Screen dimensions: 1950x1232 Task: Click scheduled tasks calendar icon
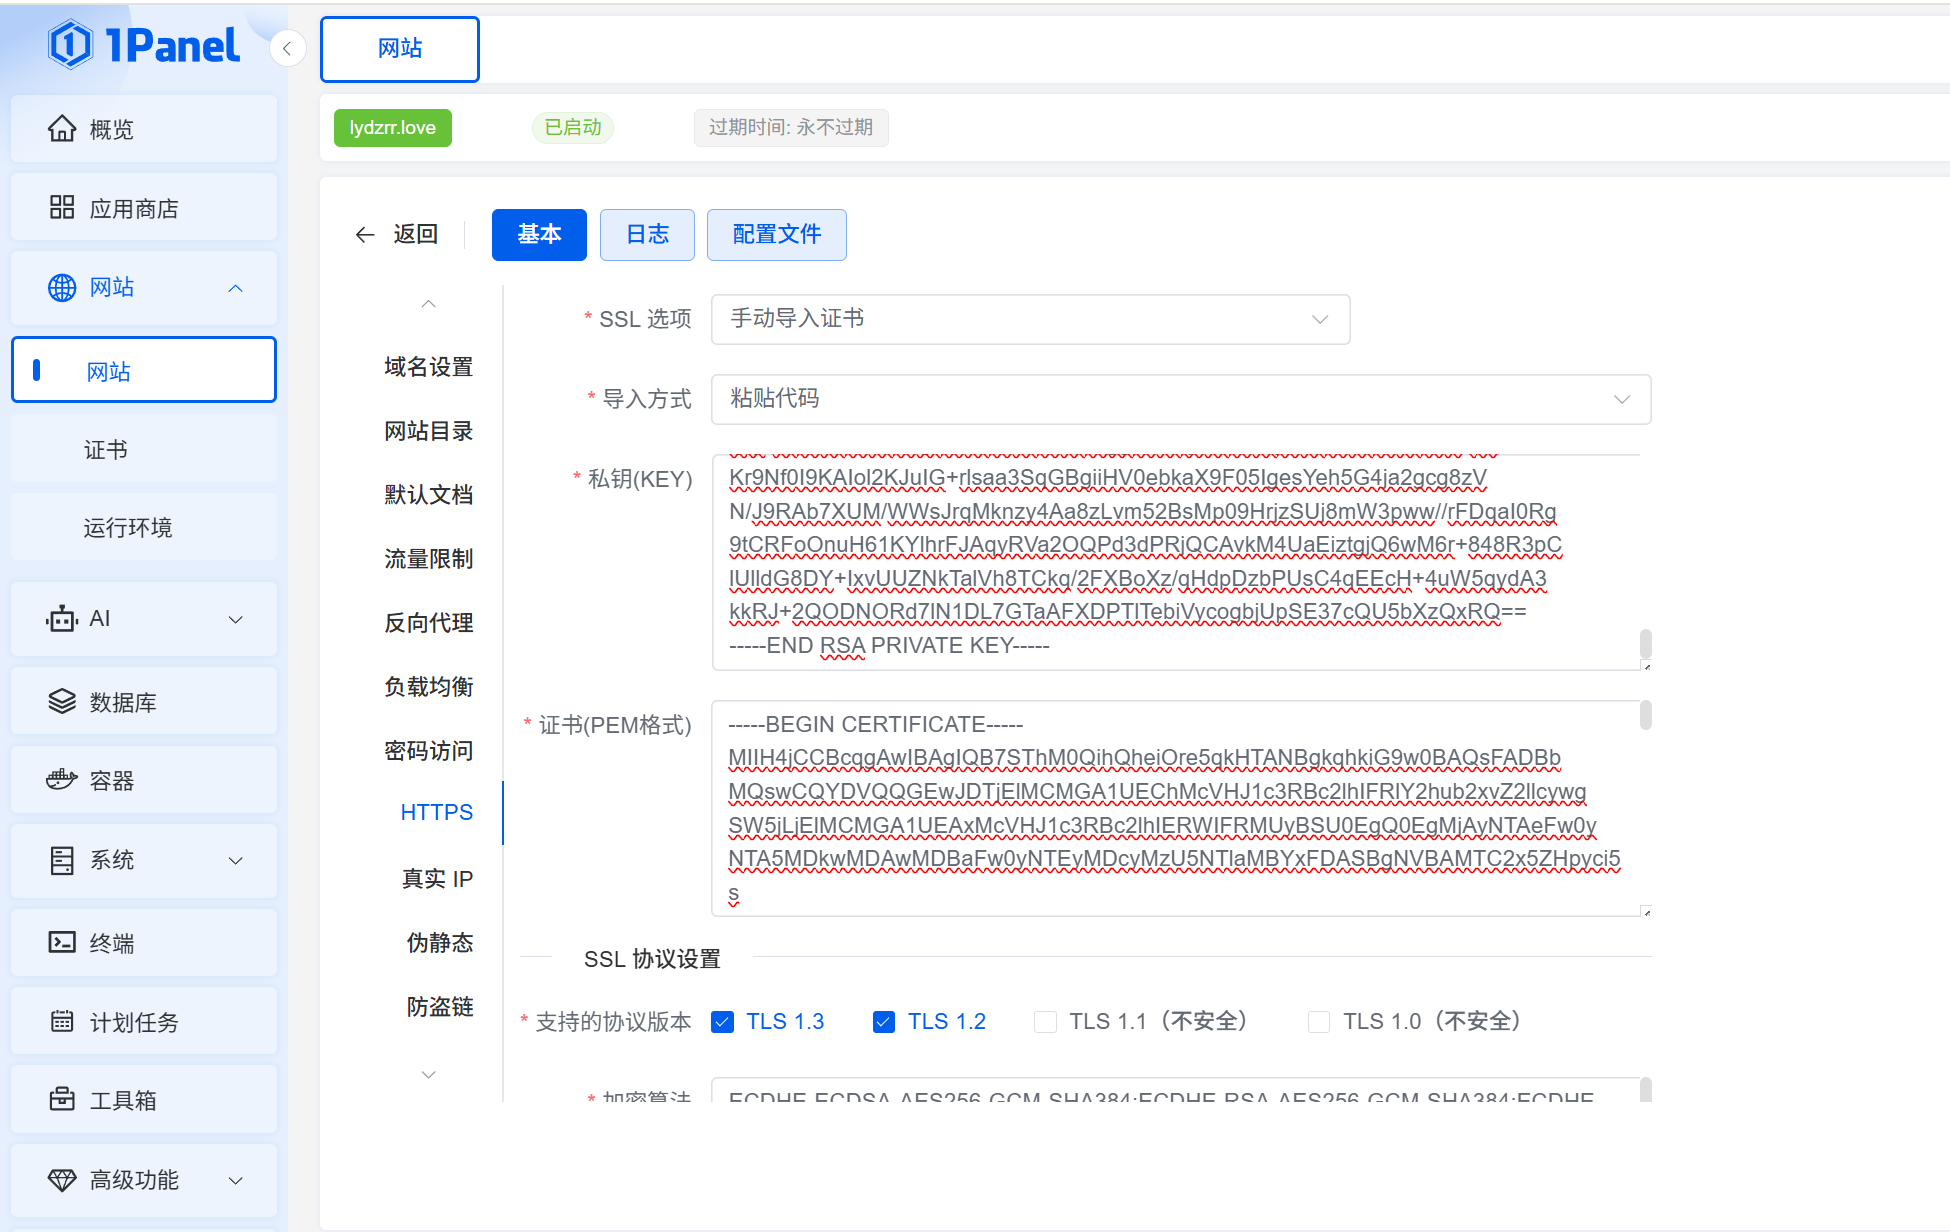[x=62, y=1021]
